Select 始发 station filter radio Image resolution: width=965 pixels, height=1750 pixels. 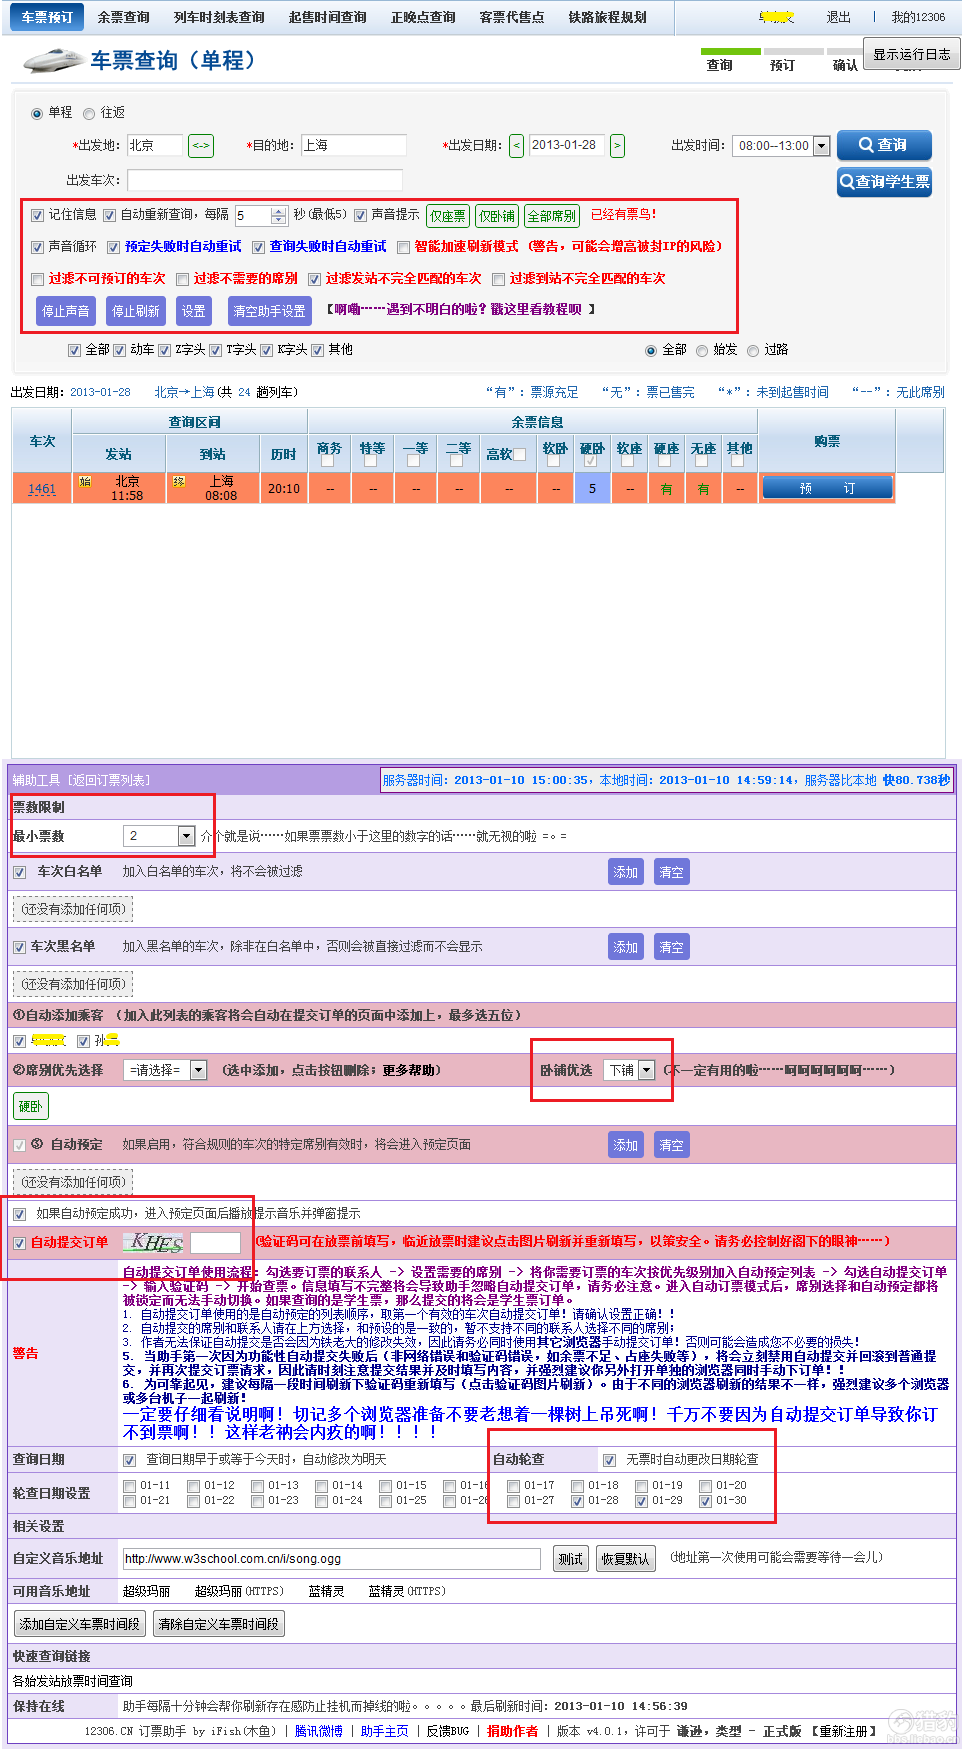(702, 351)
